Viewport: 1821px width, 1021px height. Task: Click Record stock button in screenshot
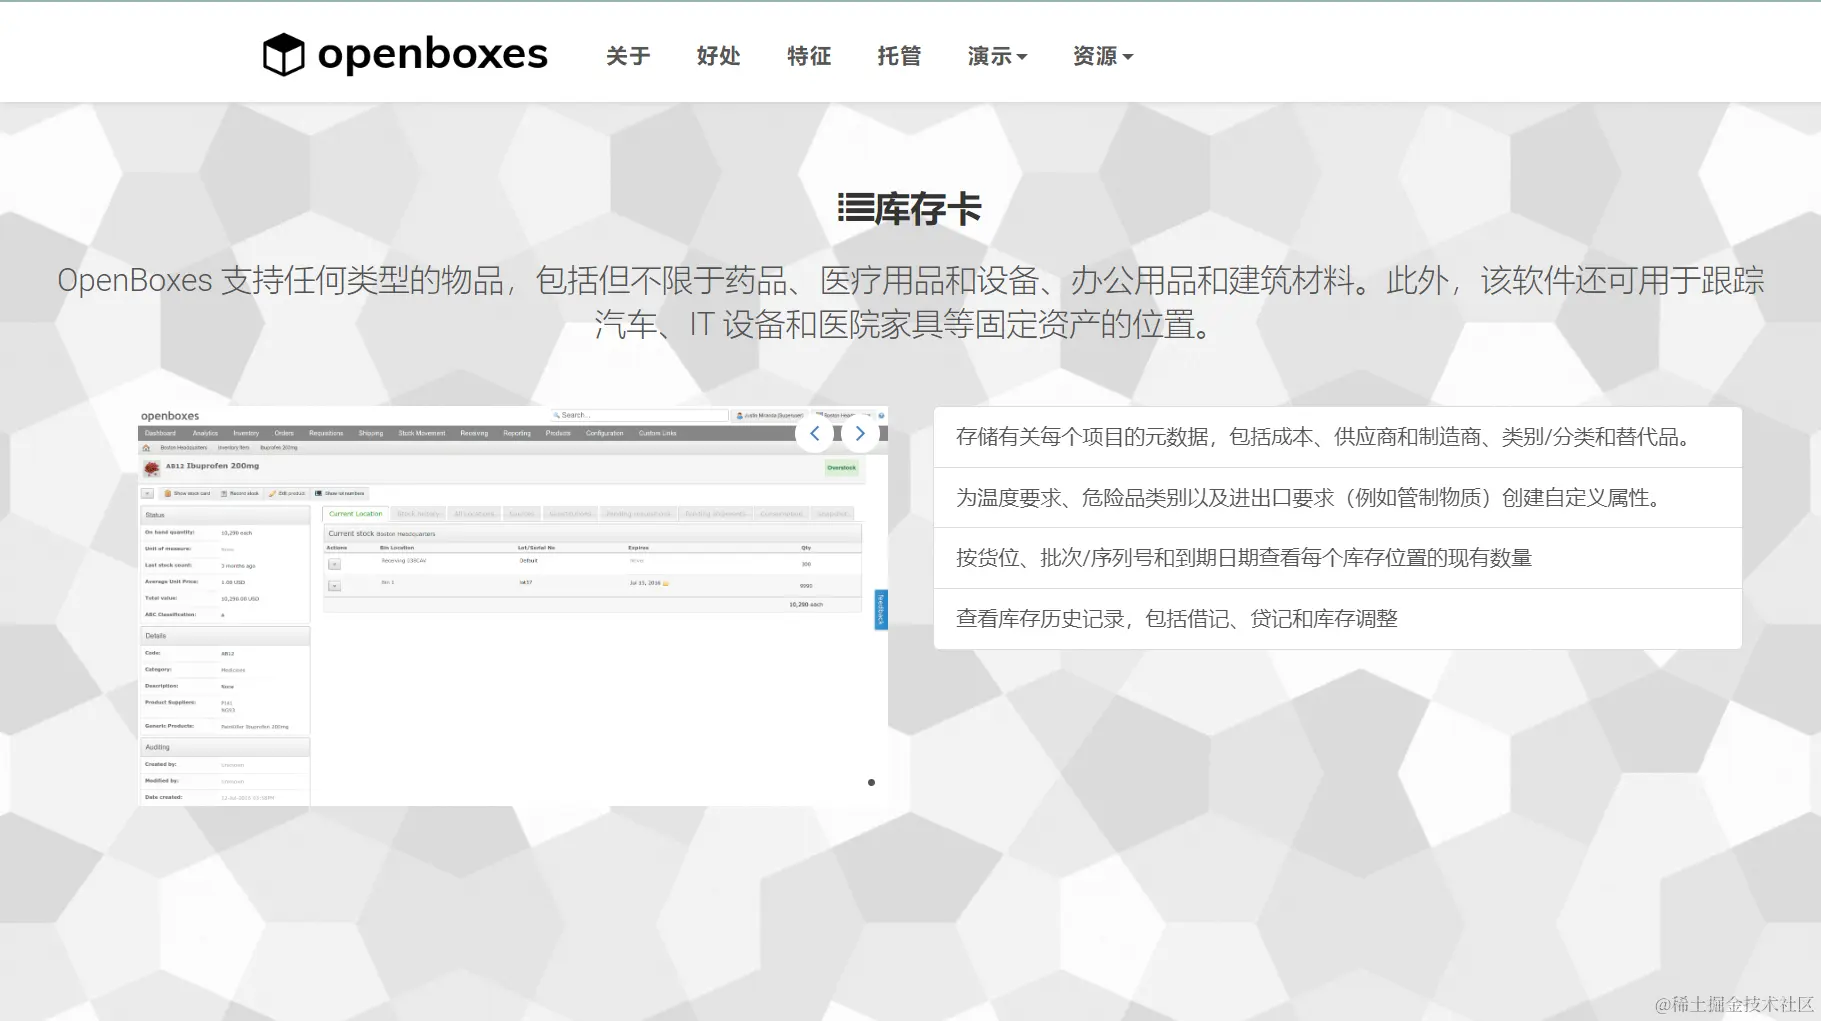240,493
